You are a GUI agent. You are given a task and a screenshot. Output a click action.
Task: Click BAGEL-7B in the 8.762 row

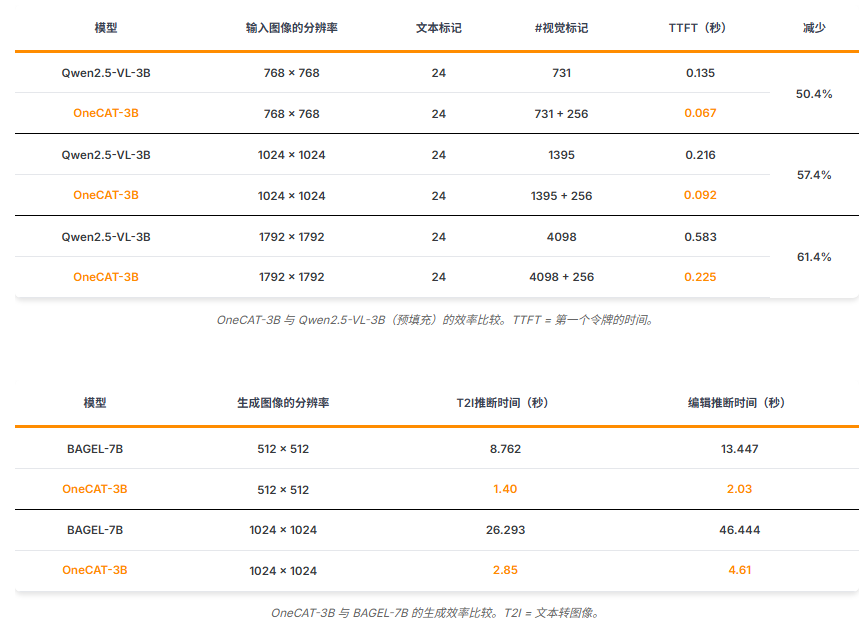click(95, 449)
